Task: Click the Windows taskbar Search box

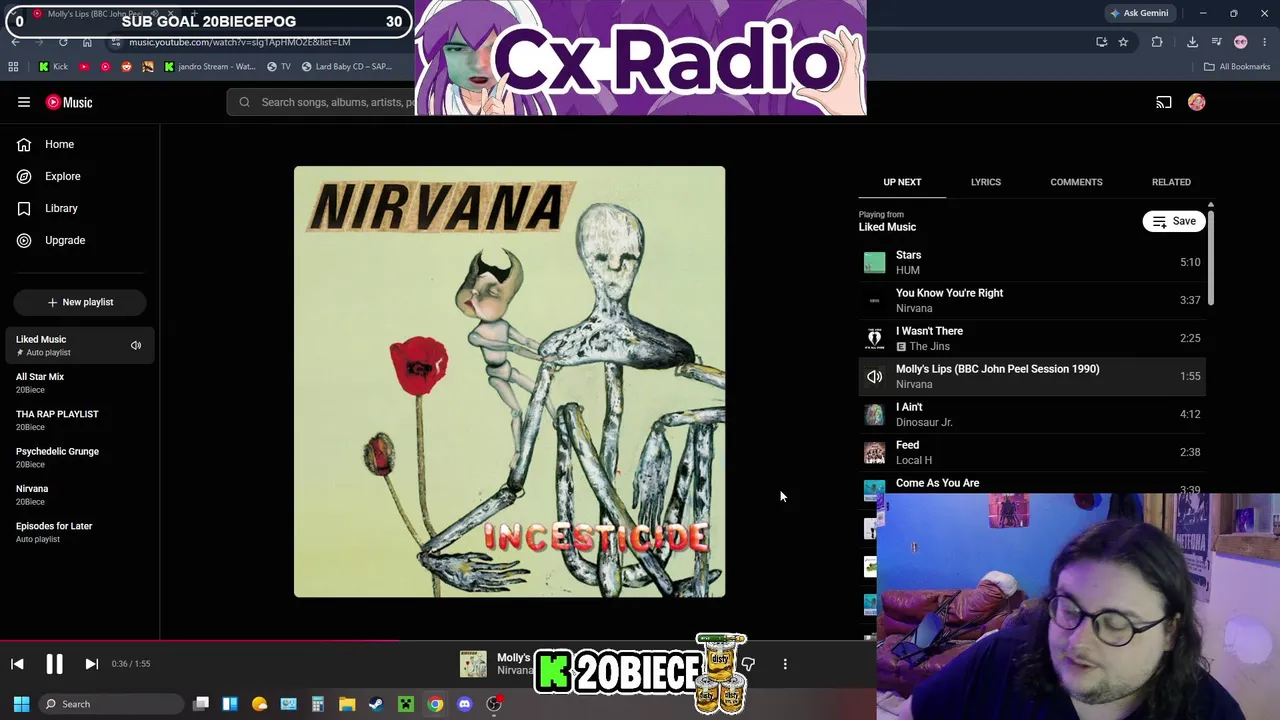Action: coord(110,704)
